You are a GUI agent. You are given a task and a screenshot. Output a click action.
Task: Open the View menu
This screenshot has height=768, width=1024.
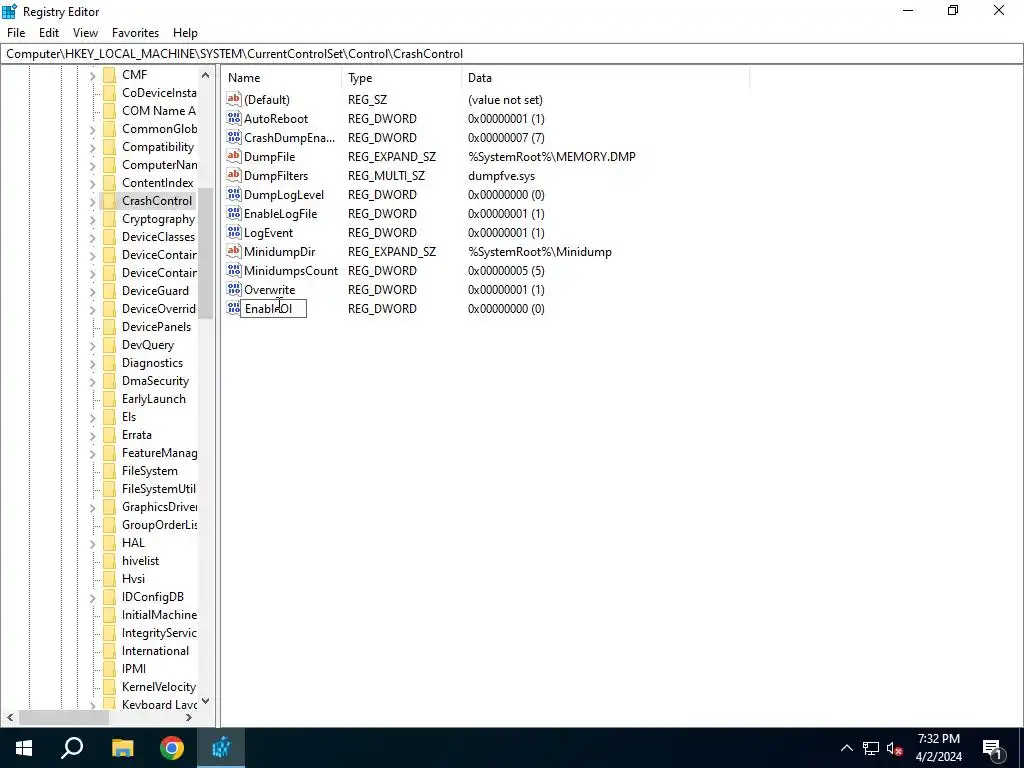pyautogui.click(x=85, y=33)
